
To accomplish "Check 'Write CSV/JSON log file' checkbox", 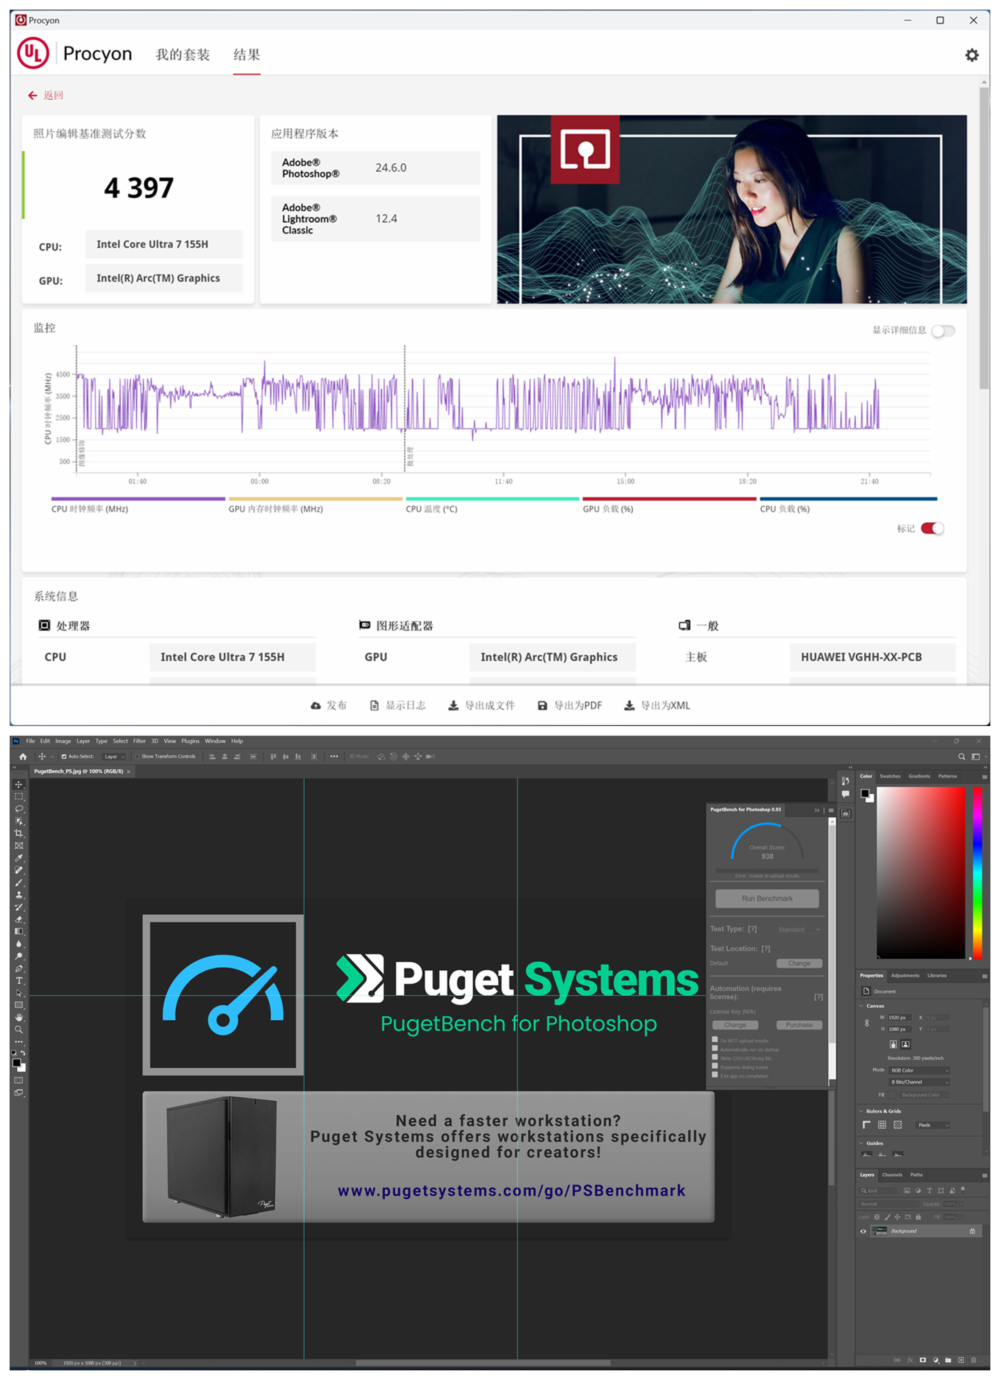I will [715, 1057].
